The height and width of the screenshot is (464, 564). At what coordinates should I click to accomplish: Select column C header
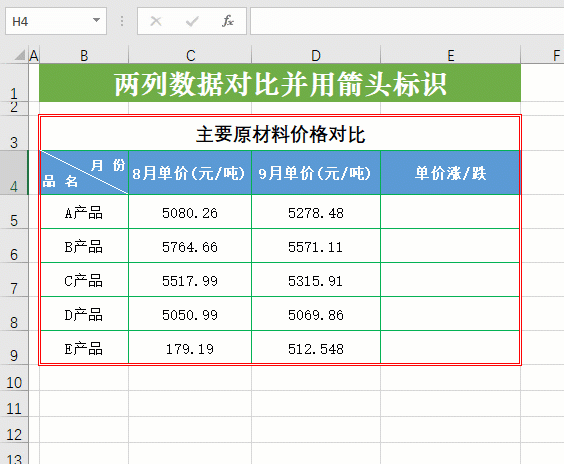click(190, 55)
